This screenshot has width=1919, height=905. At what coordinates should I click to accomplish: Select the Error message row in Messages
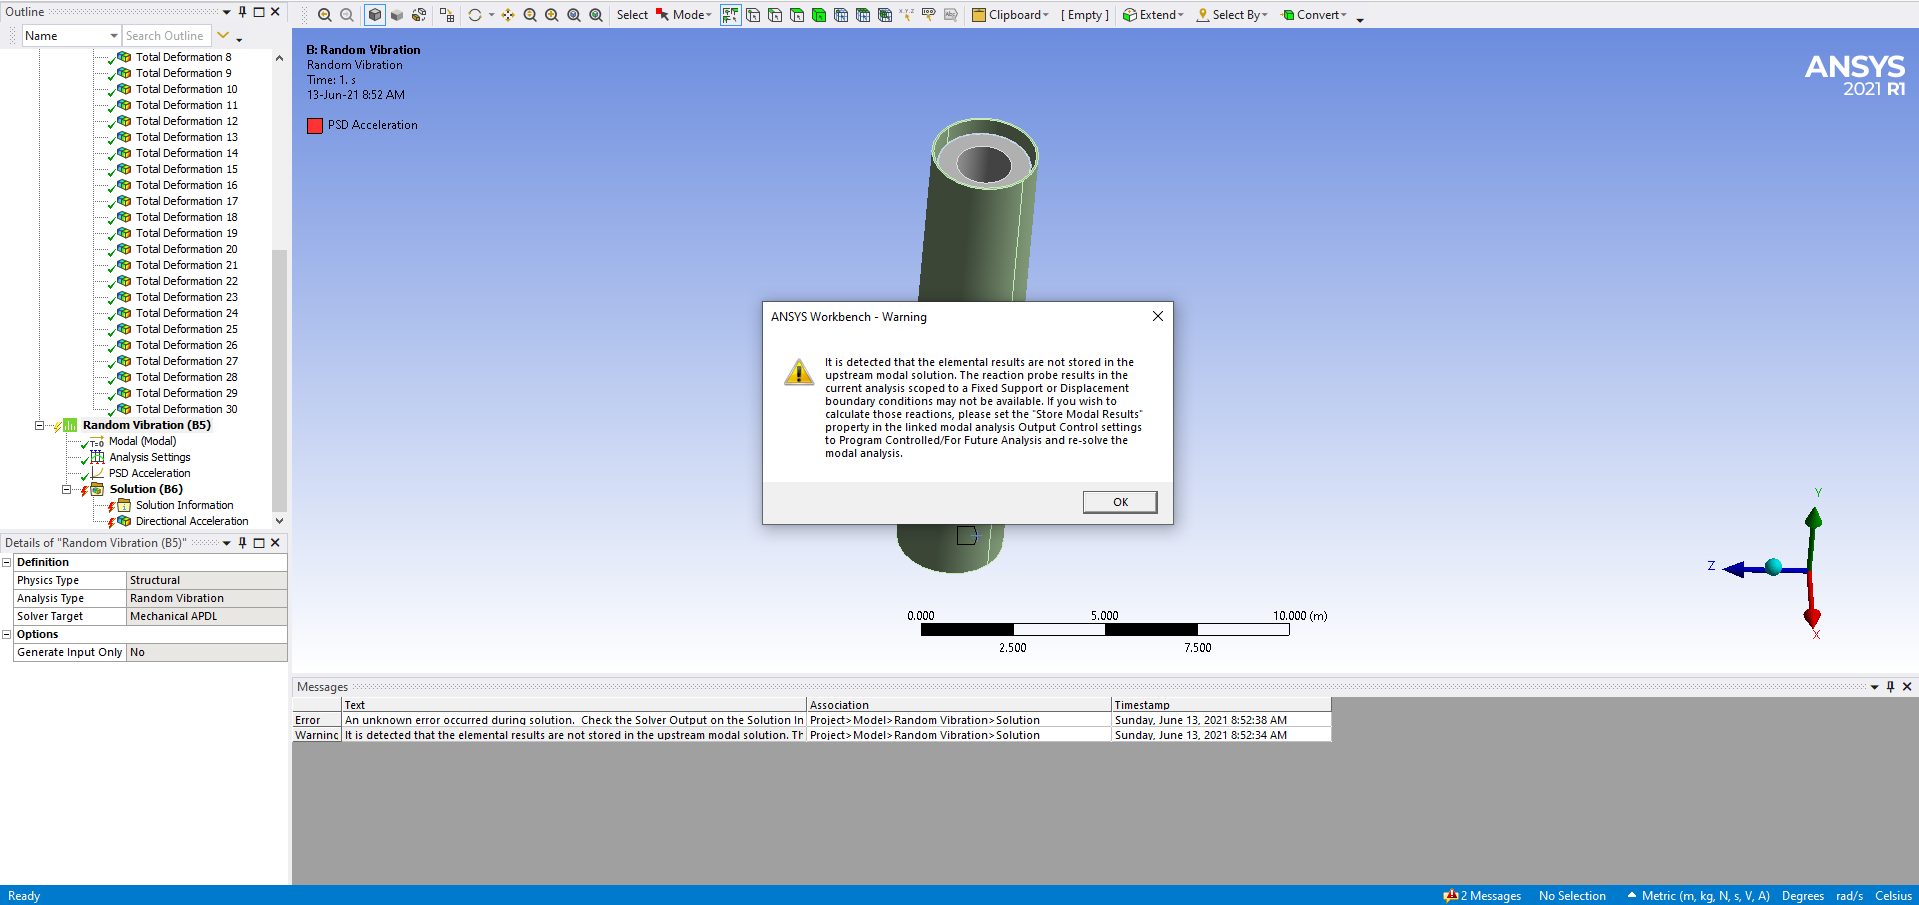[812, 720]
